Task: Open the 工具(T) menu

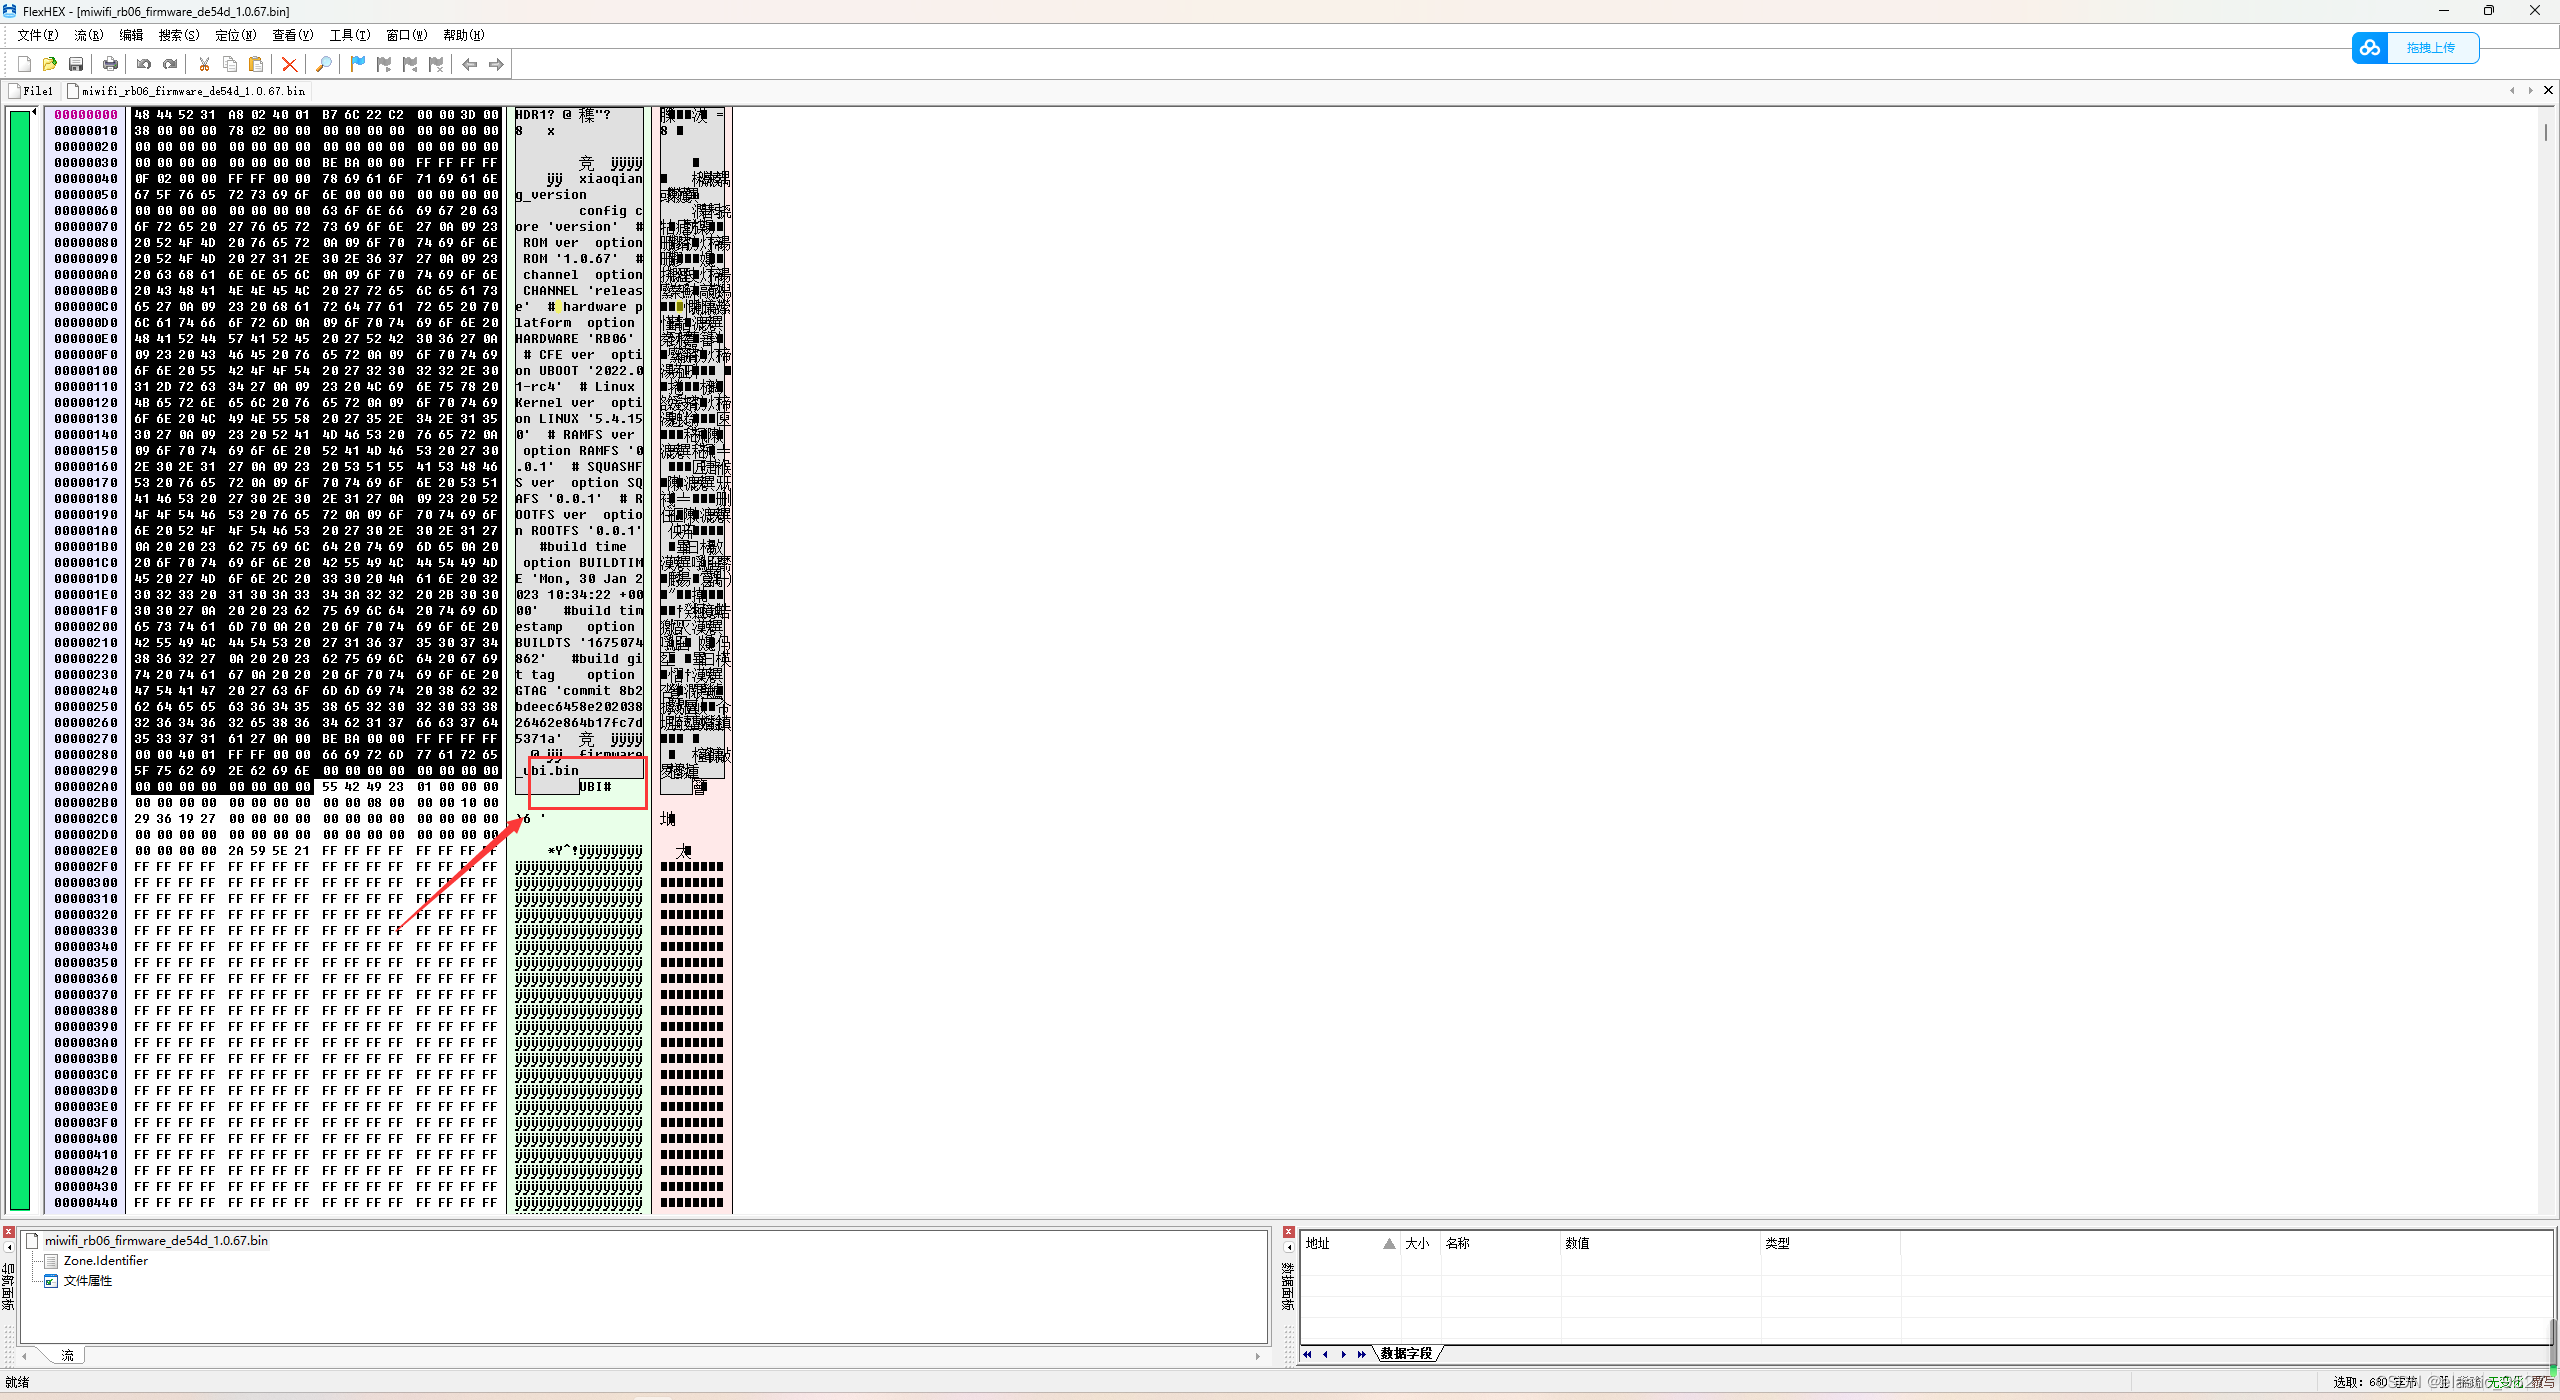Action: pos(349,35)
